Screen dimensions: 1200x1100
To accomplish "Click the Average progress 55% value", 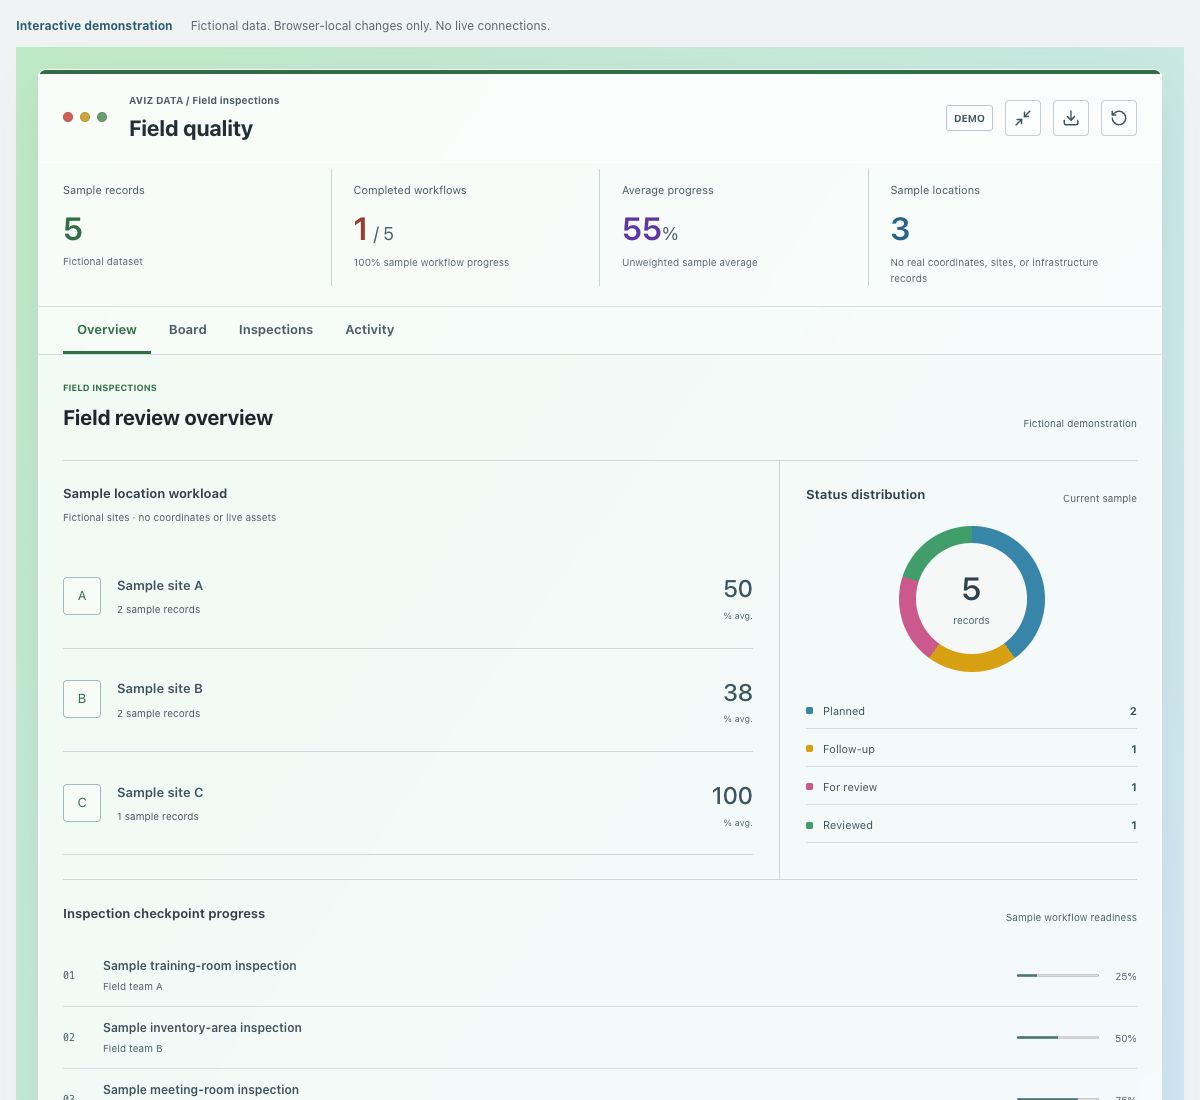I will point(650,230).
